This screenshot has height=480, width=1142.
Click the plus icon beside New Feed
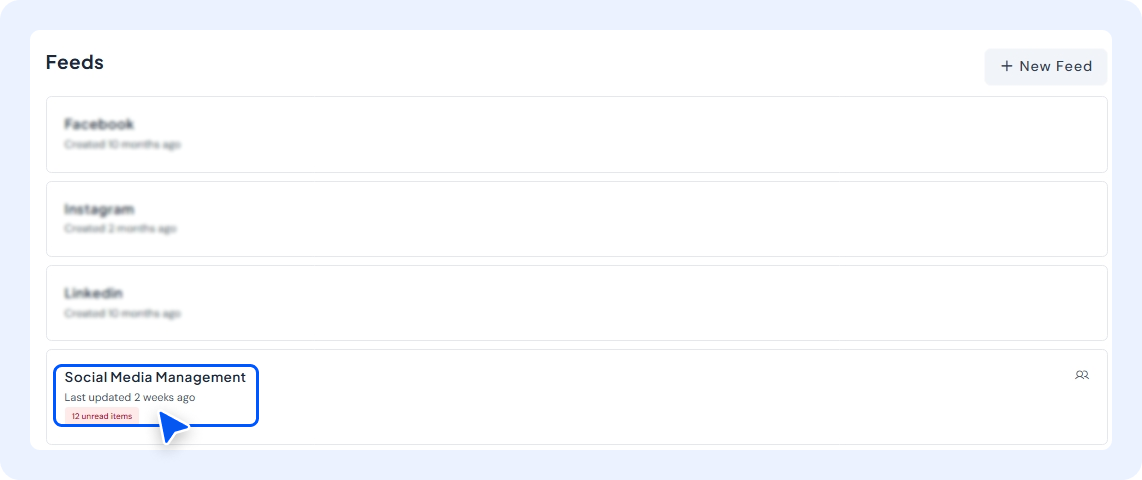click(1007, 66)
